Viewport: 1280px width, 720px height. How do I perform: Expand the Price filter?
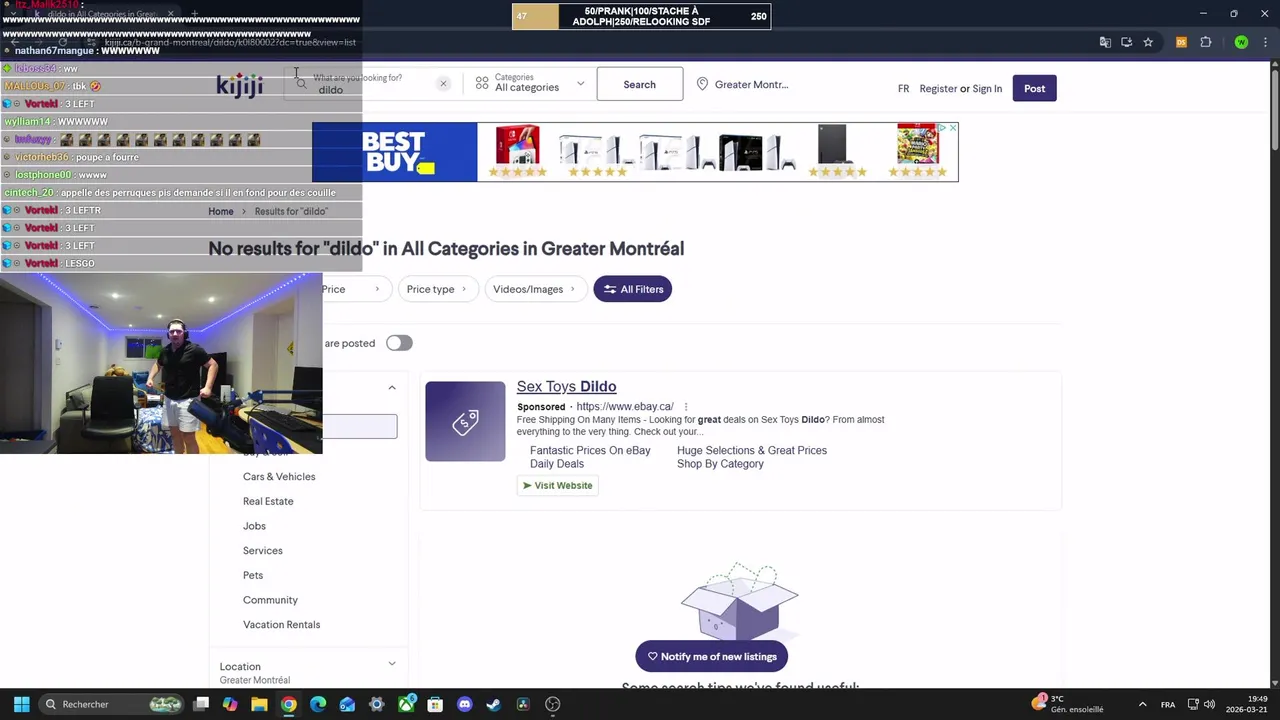351,289
